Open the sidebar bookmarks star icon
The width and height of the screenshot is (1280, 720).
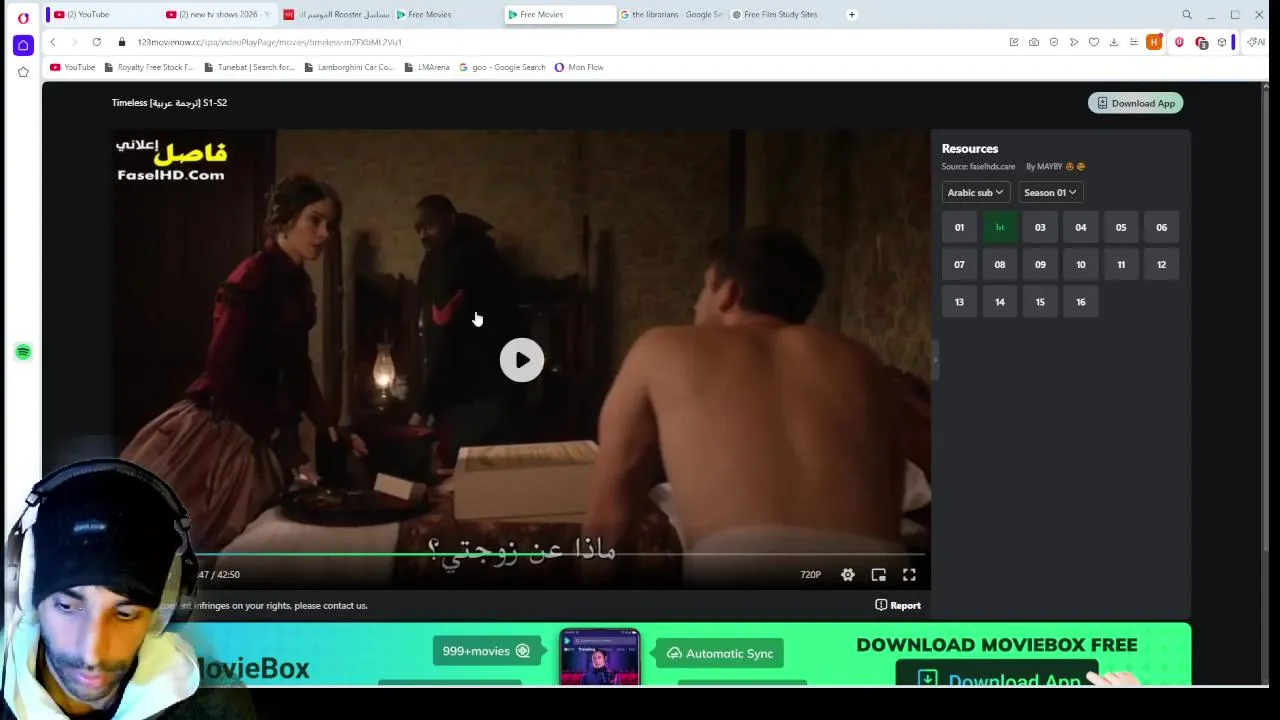[x=23, y=72]
